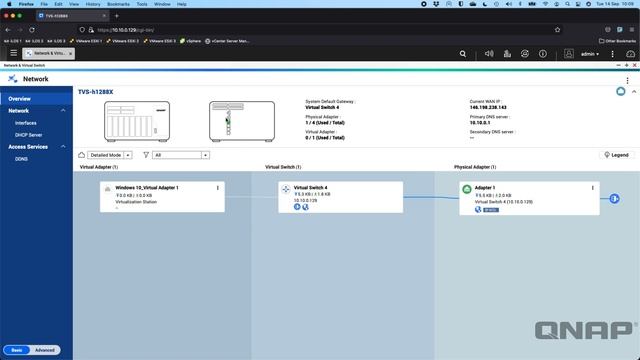The height and width of the screenshot is (360, 640).
Task: Reload the page in Firefox
Action: click(x=32, y=30)
